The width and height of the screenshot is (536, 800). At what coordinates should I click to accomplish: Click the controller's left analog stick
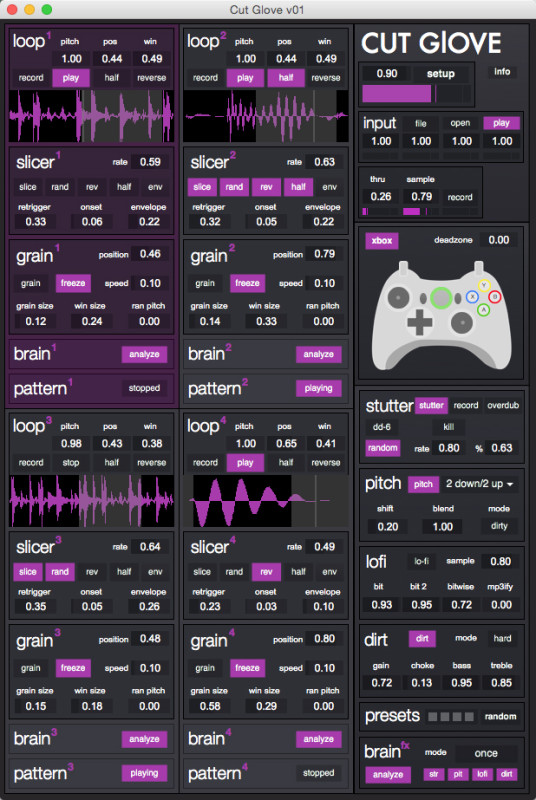tap(398, 297)
